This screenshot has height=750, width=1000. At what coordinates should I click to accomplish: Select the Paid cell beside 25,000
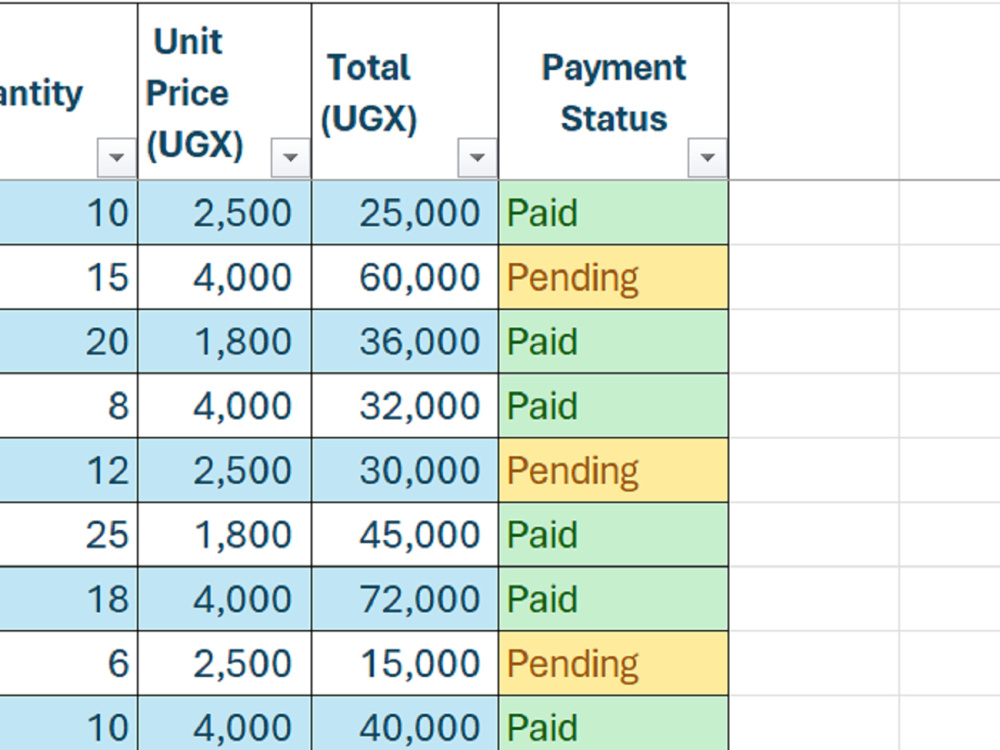click(x=614, y=212)
